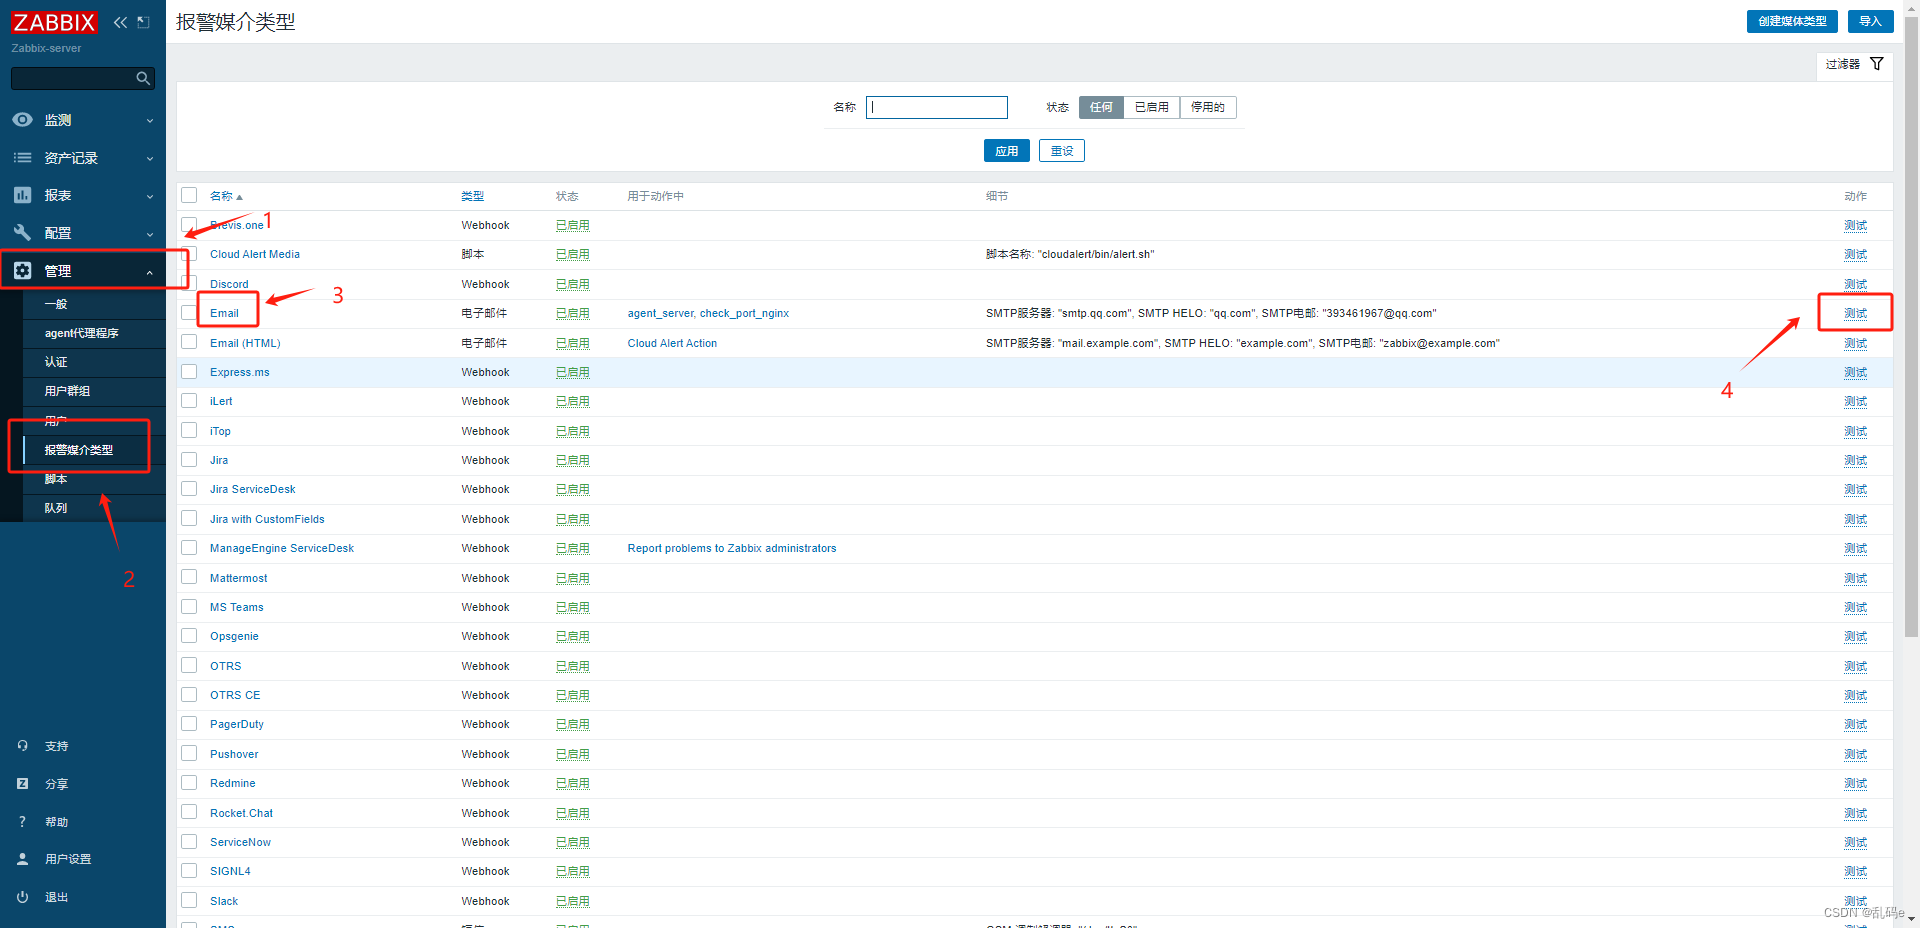Expand the 报表 menu chevron
The height and width of the screenshot is (928, 1920).
pos(150,196)
